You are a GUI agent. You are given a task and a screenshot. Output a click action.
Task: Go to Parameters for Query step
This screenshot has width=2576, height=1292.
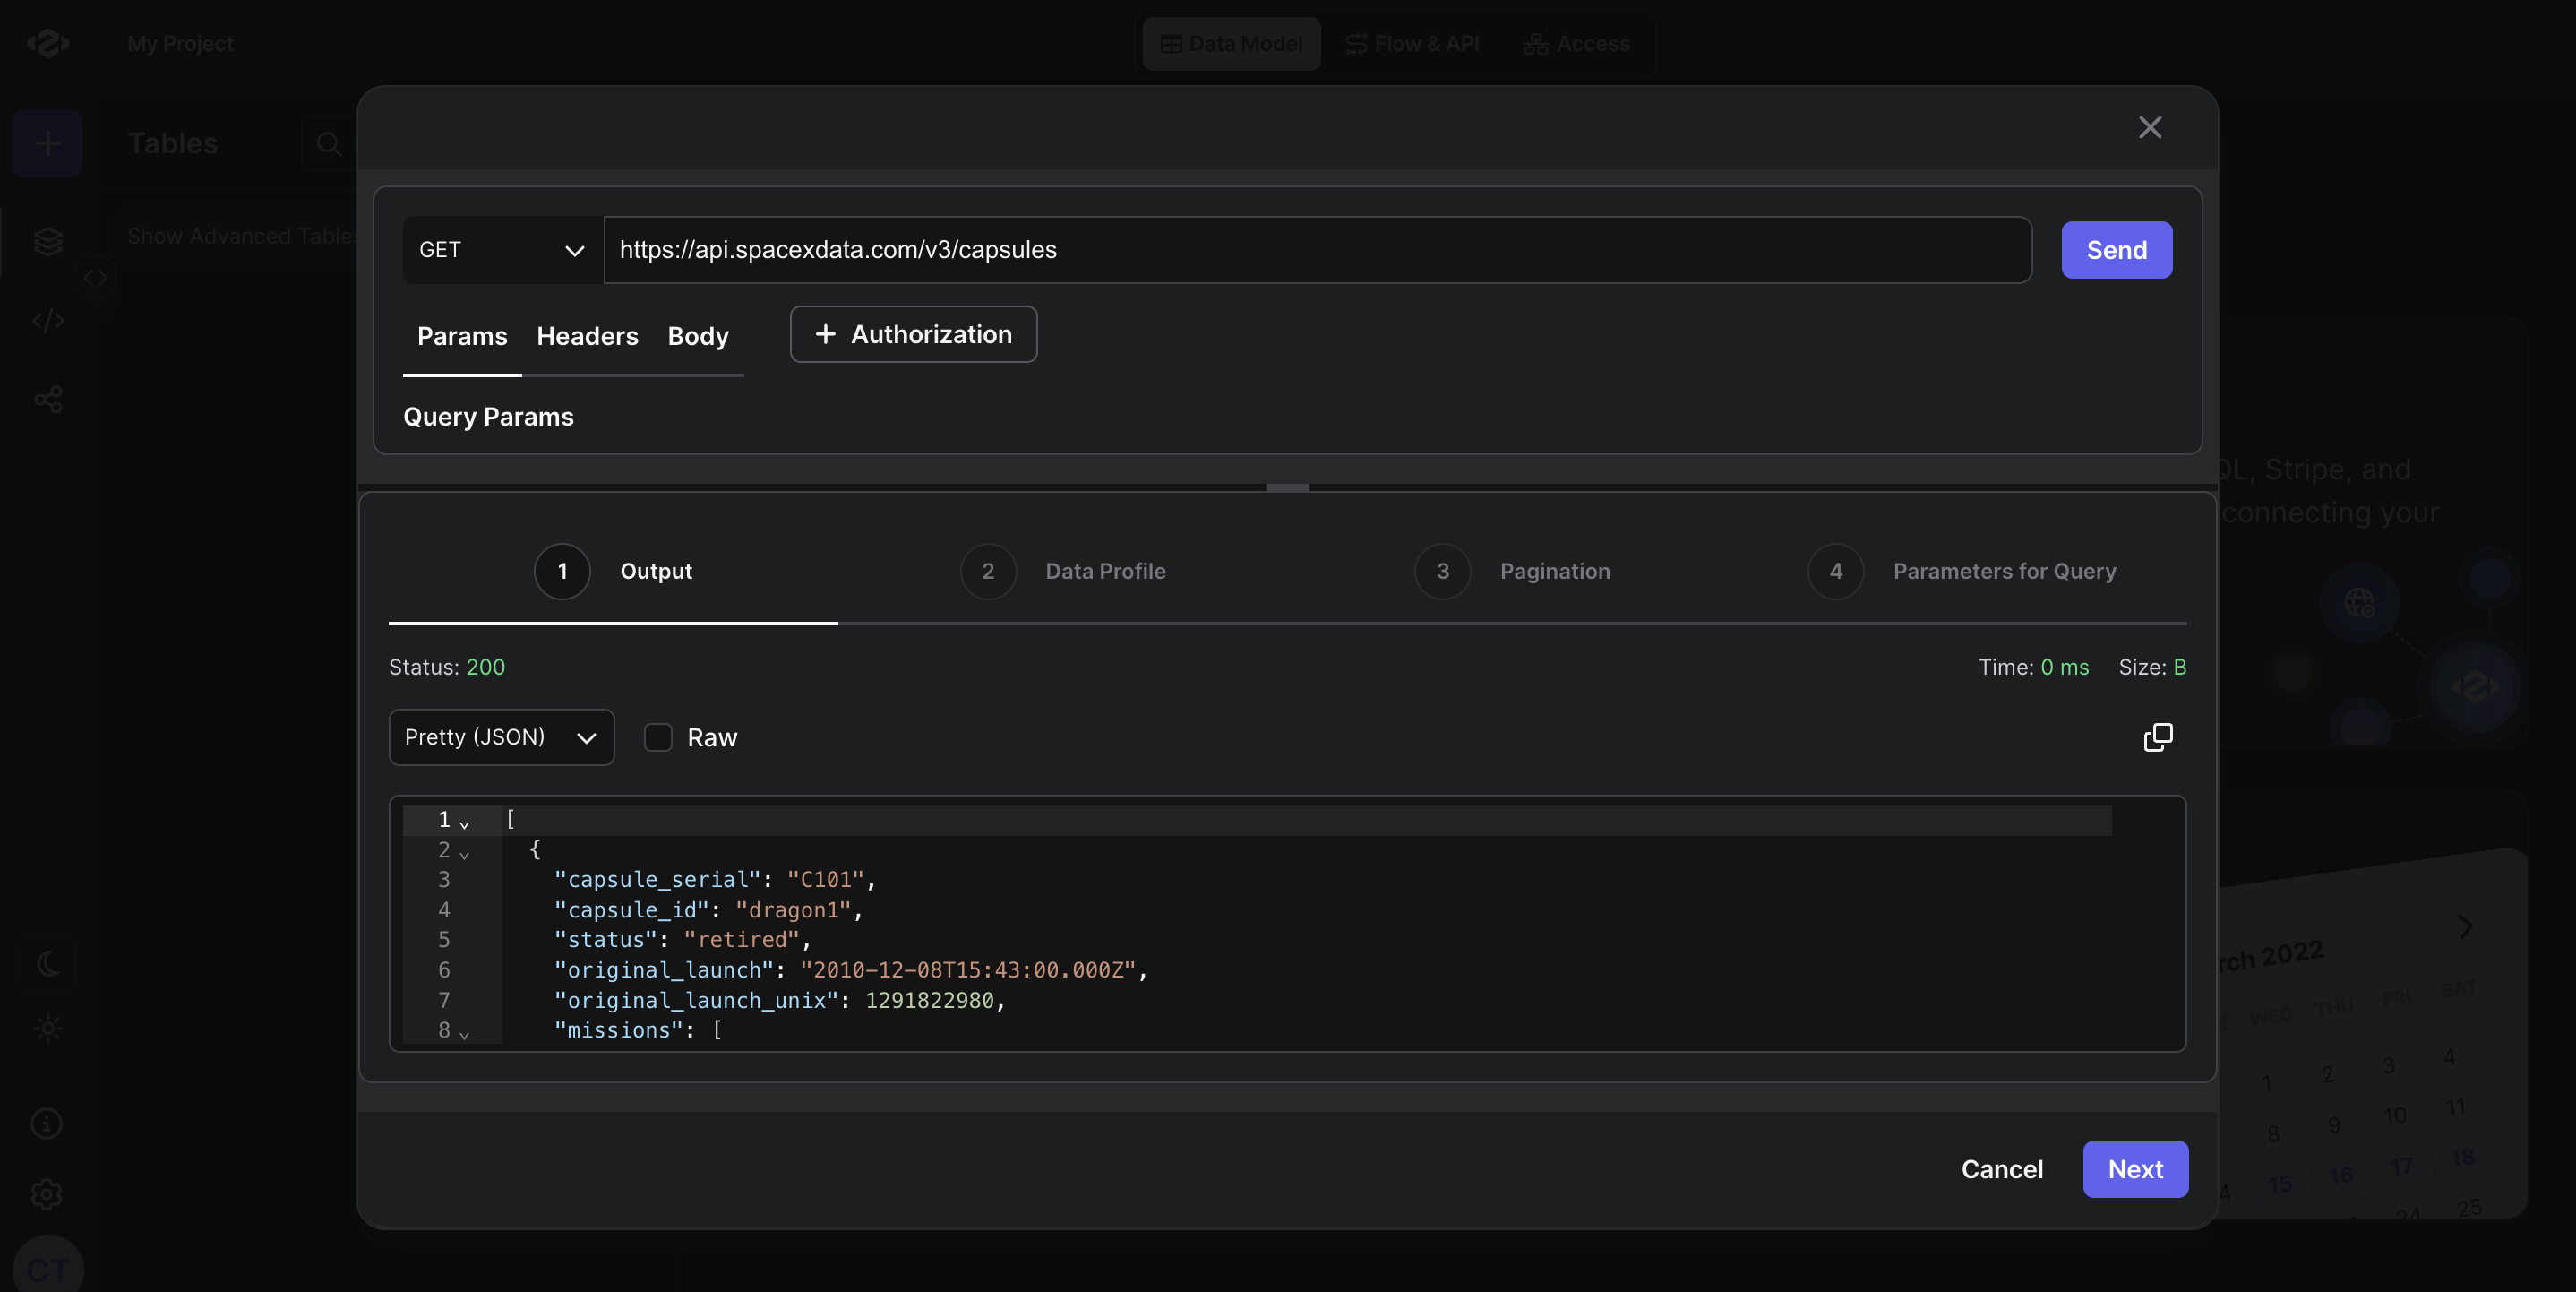tap(1962, 571)
